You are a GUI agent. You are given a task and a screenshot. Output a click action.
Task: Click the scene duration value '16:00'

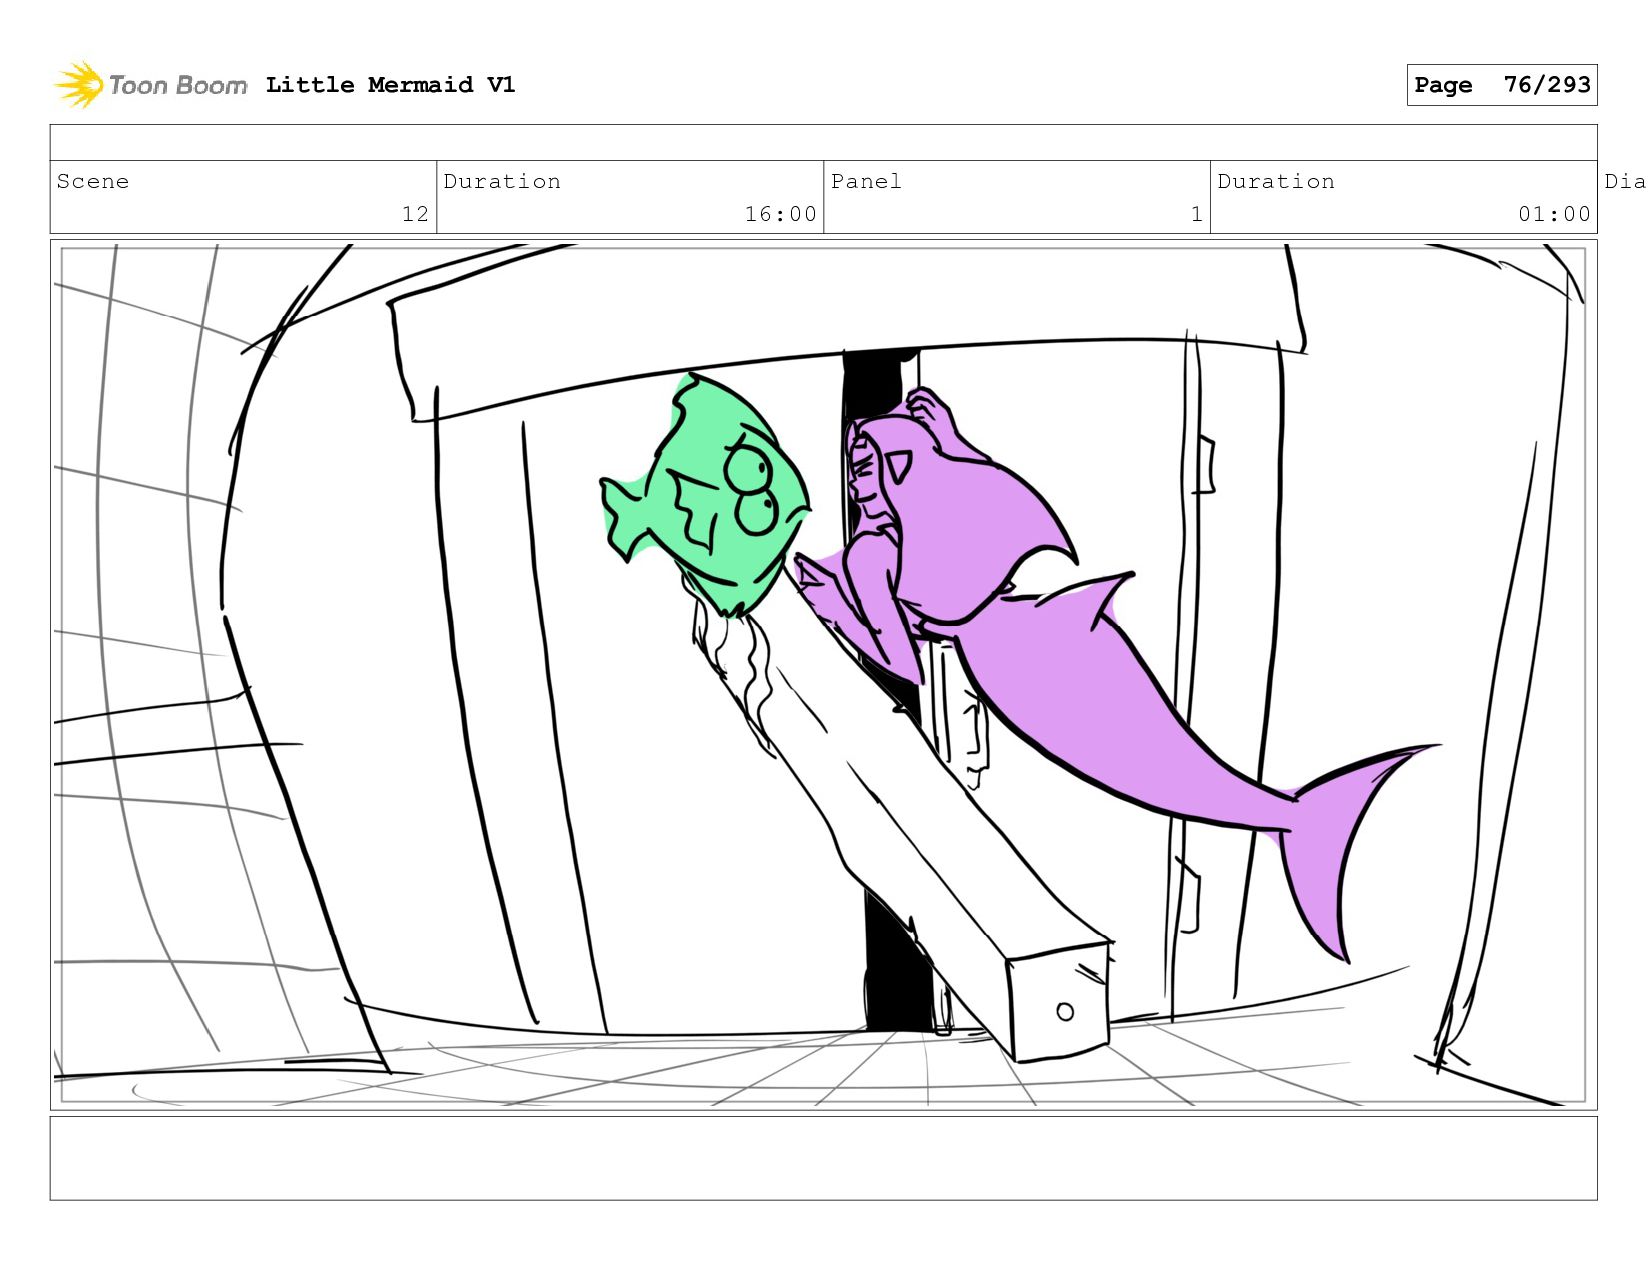click(780, 214)
